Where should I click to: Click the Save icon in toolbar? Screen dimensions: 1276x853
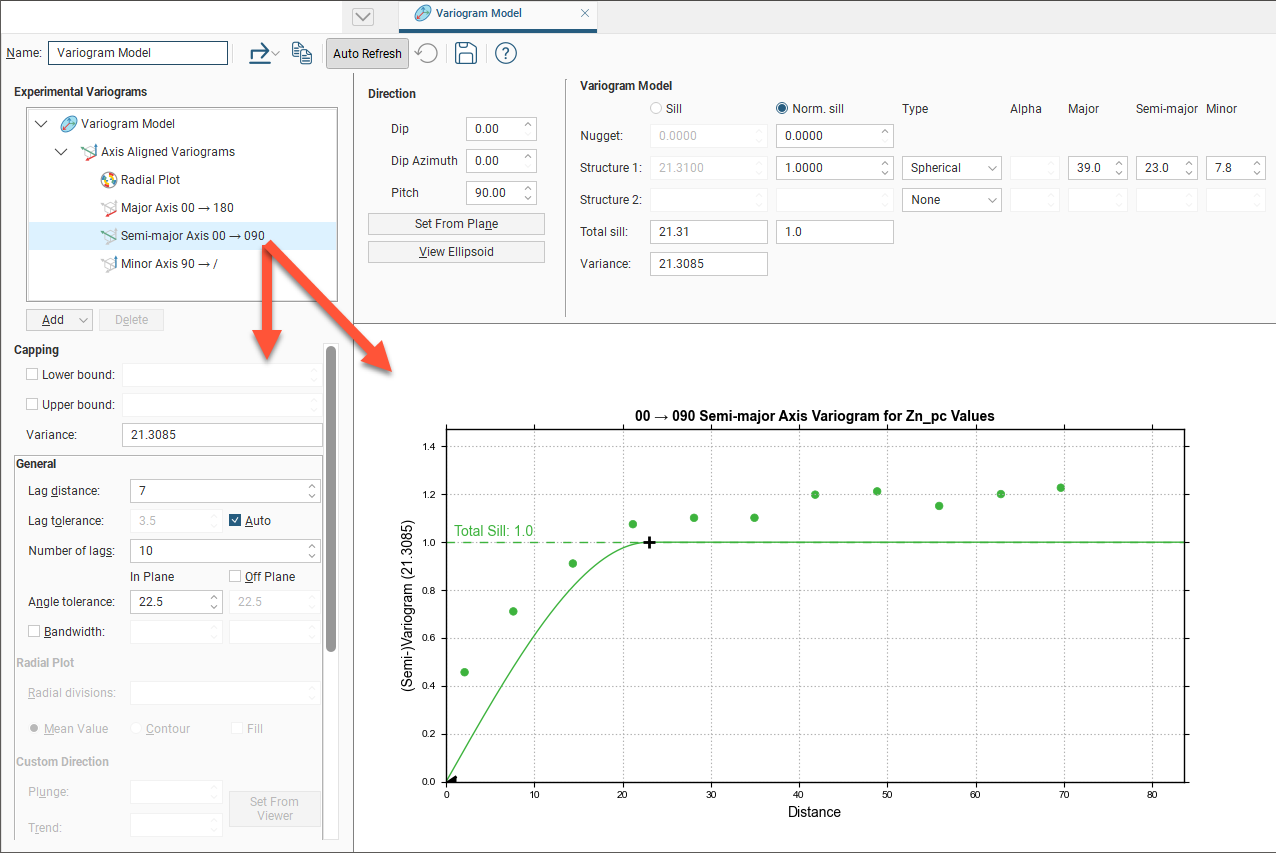(465, 53)
